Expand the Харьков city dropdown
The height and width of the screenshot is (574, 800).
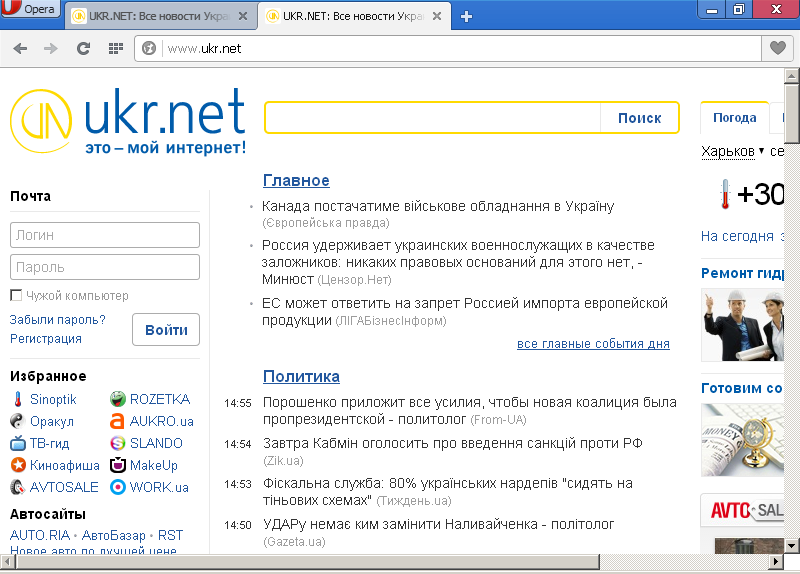tap(732, 152)
